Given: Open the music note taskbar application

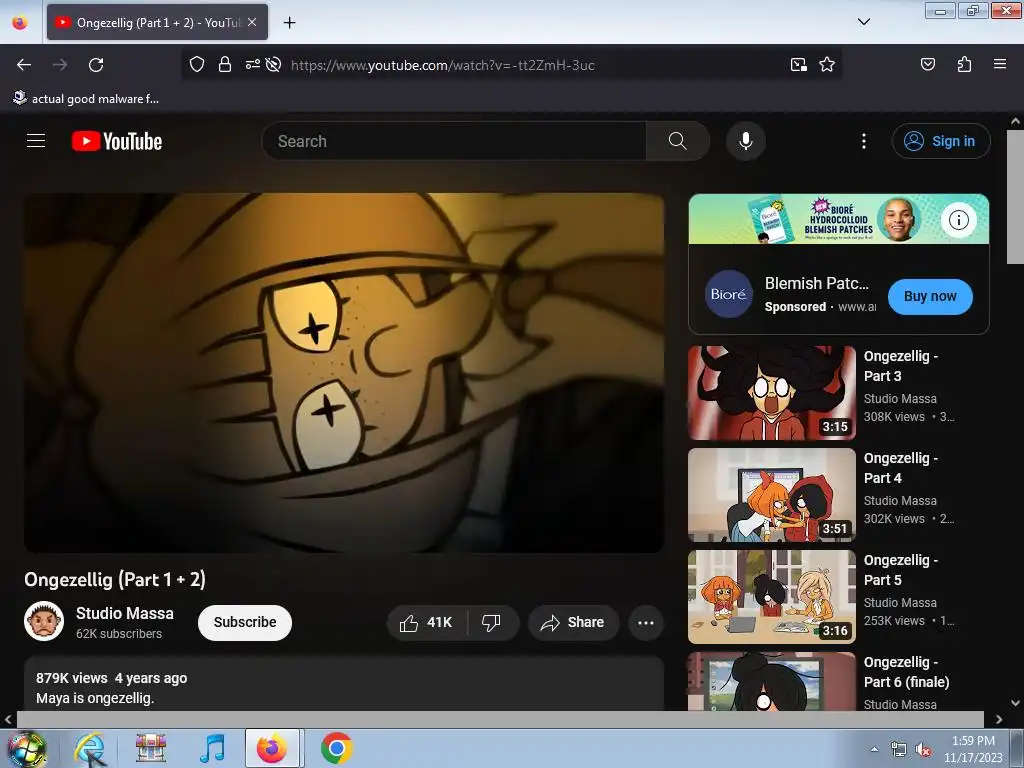Looking at the screenshot, I should coord(212,748).
